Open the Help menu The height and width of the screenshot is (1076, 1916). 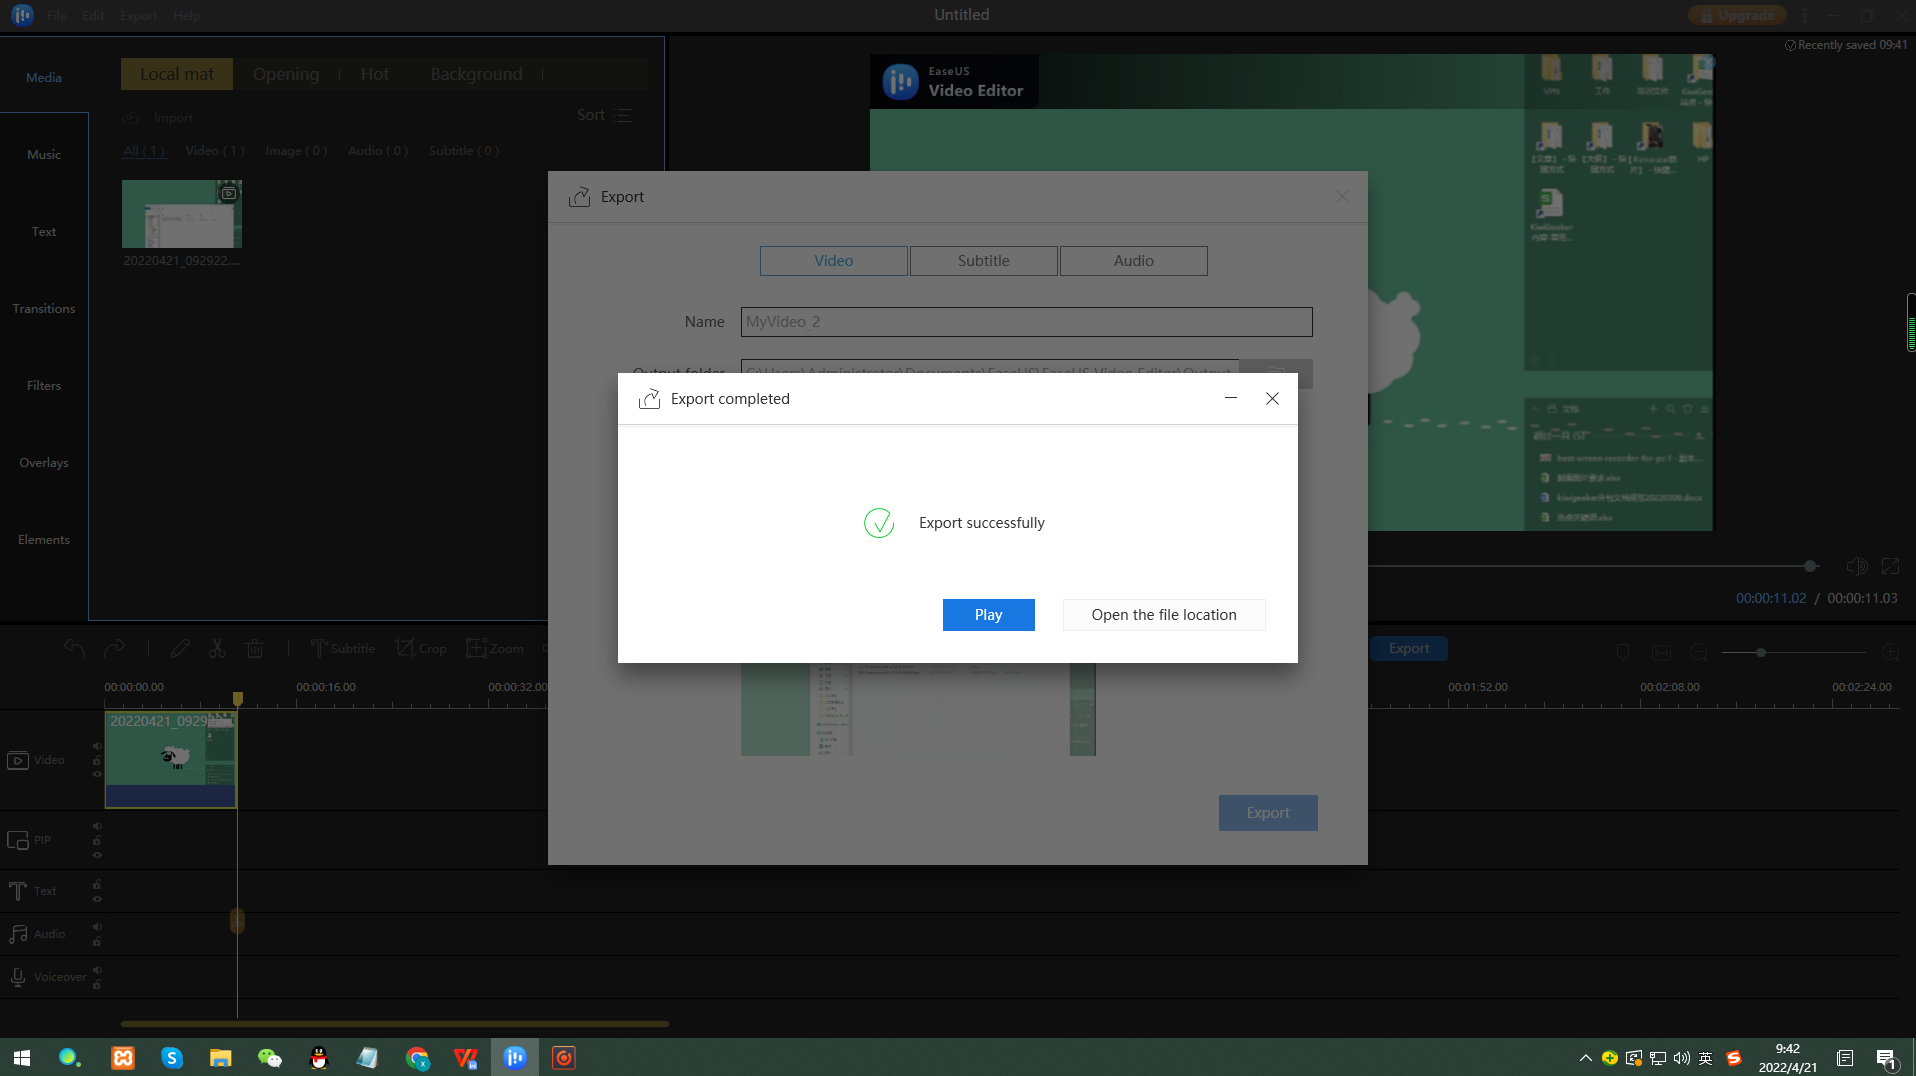coord(186,15)
